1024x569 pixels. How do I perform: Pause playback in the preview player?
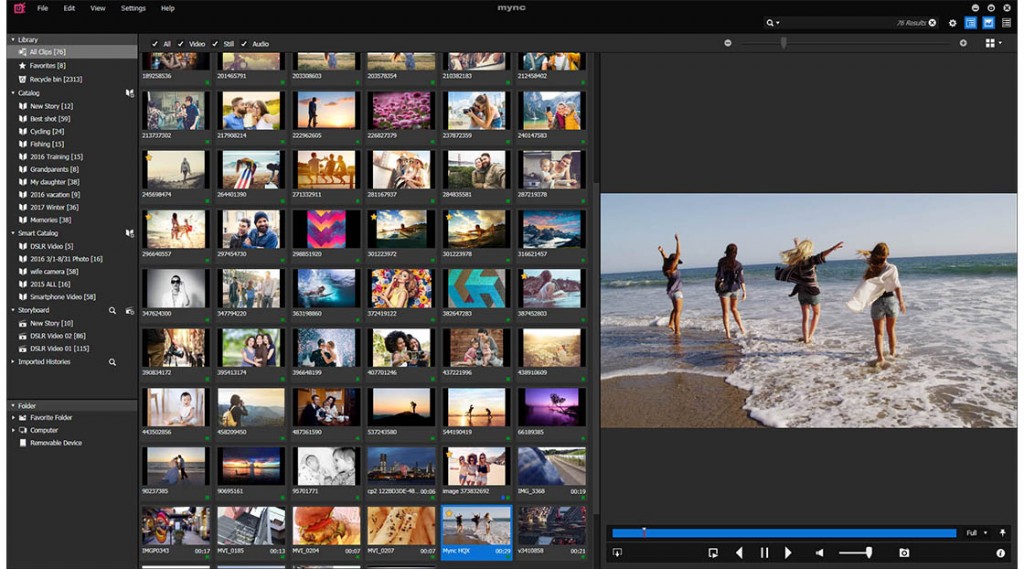click(x=763, y=553)
